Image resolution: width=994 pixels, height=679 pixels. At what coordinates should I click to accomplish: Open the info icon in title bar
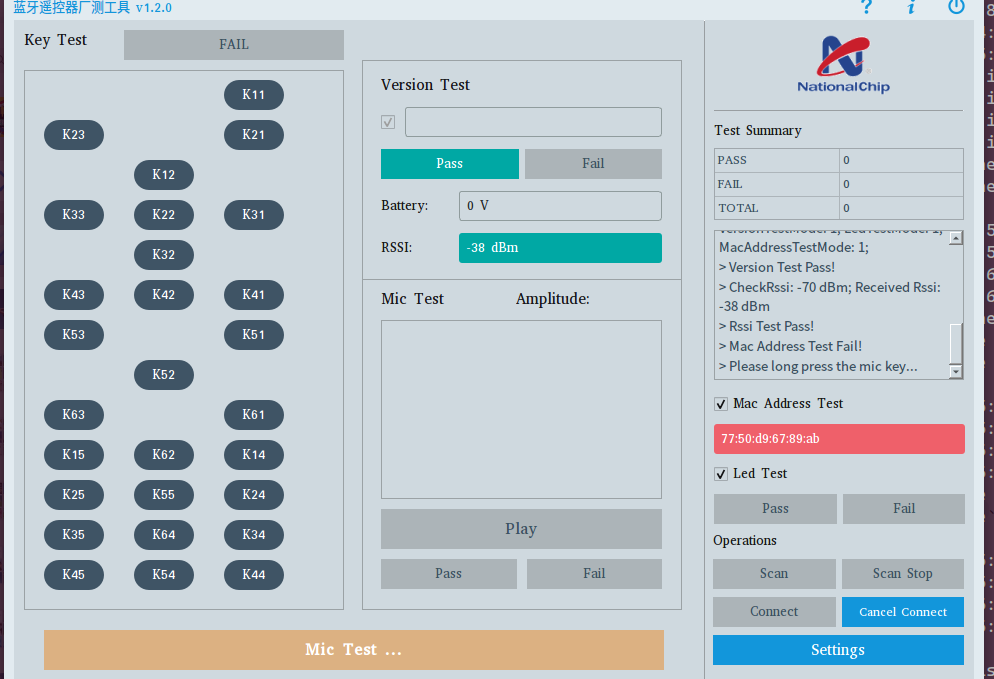[911, 7]
